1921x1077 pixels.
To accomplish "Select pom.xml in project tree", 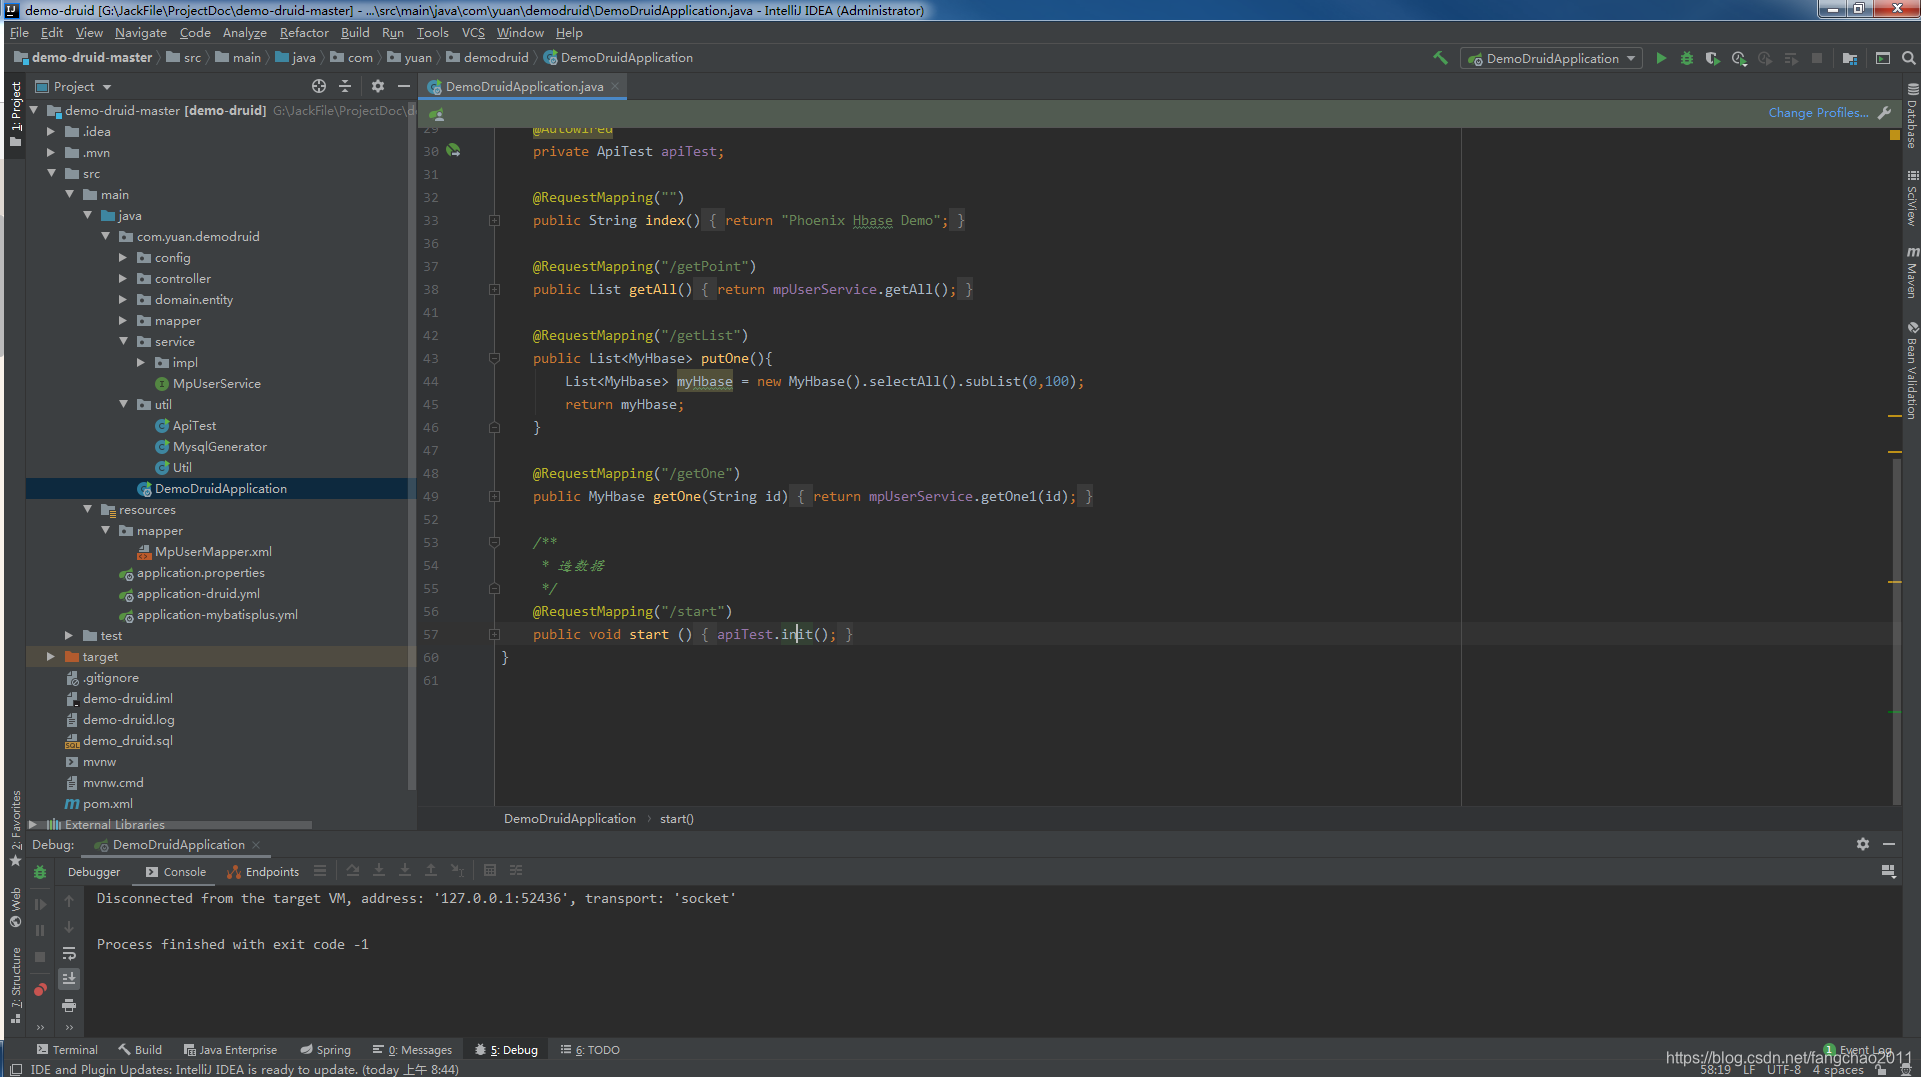I will coord(99,803).
